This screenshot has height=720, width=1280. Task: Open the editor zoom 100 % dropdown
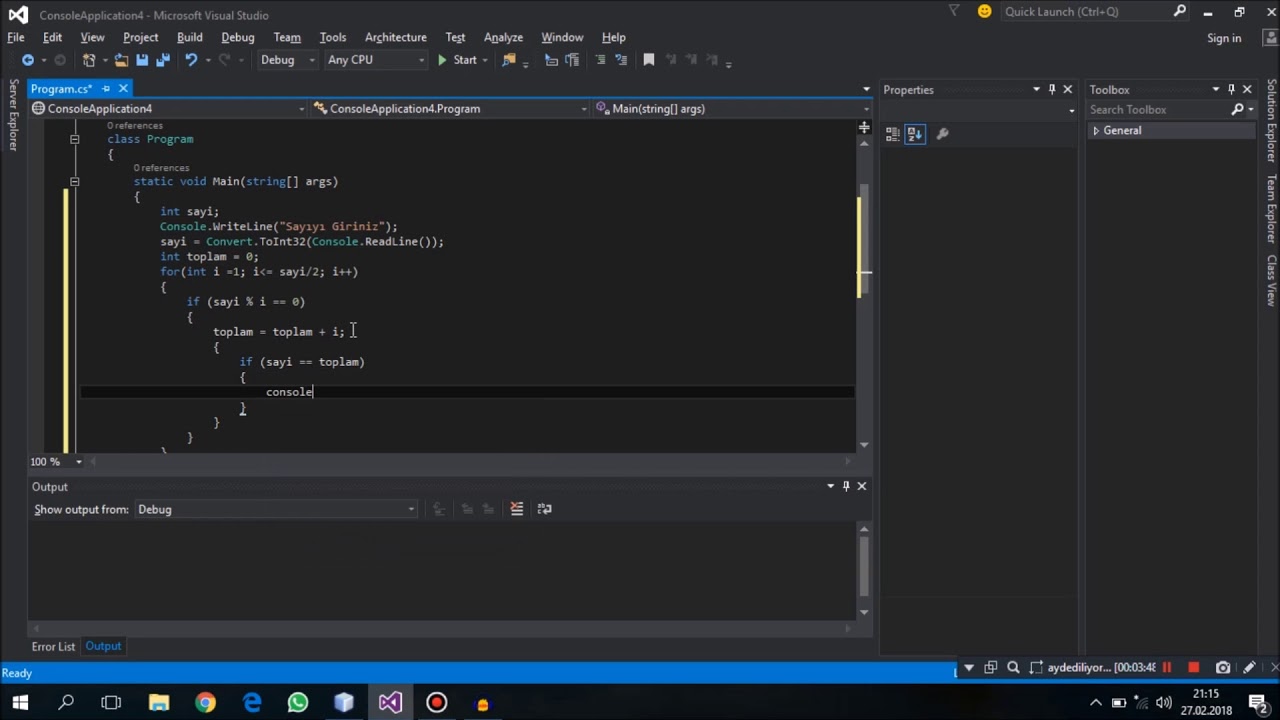click(x=79, y=462)
